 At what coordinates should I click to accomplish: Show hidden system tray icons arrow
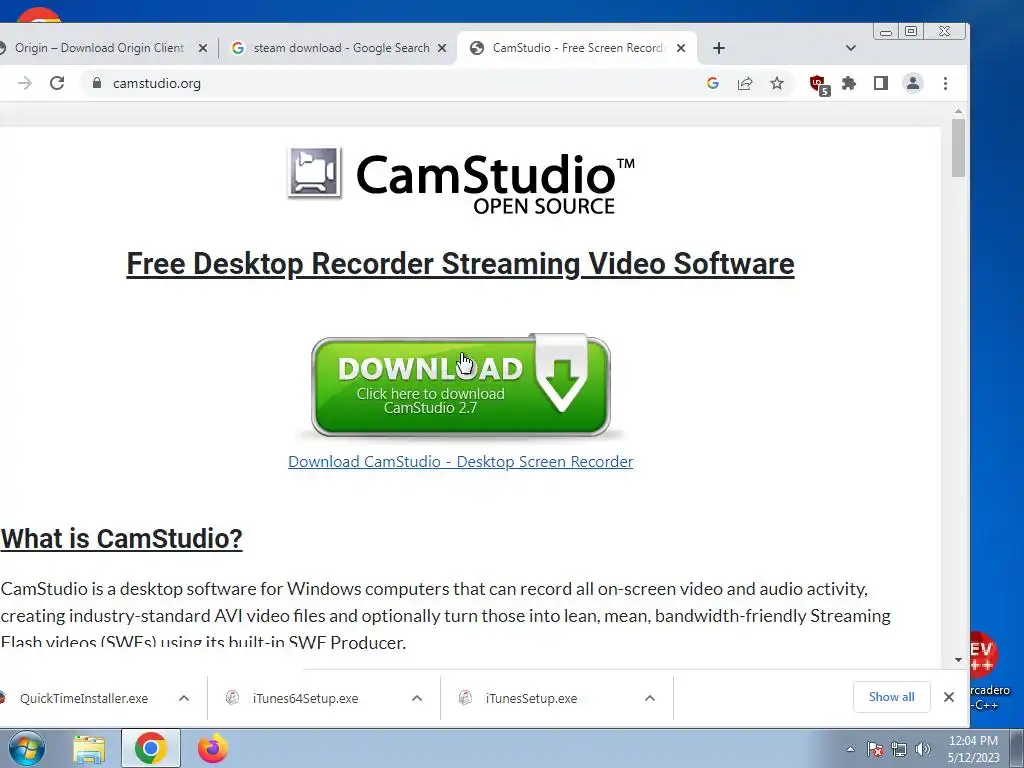[850, 749]
